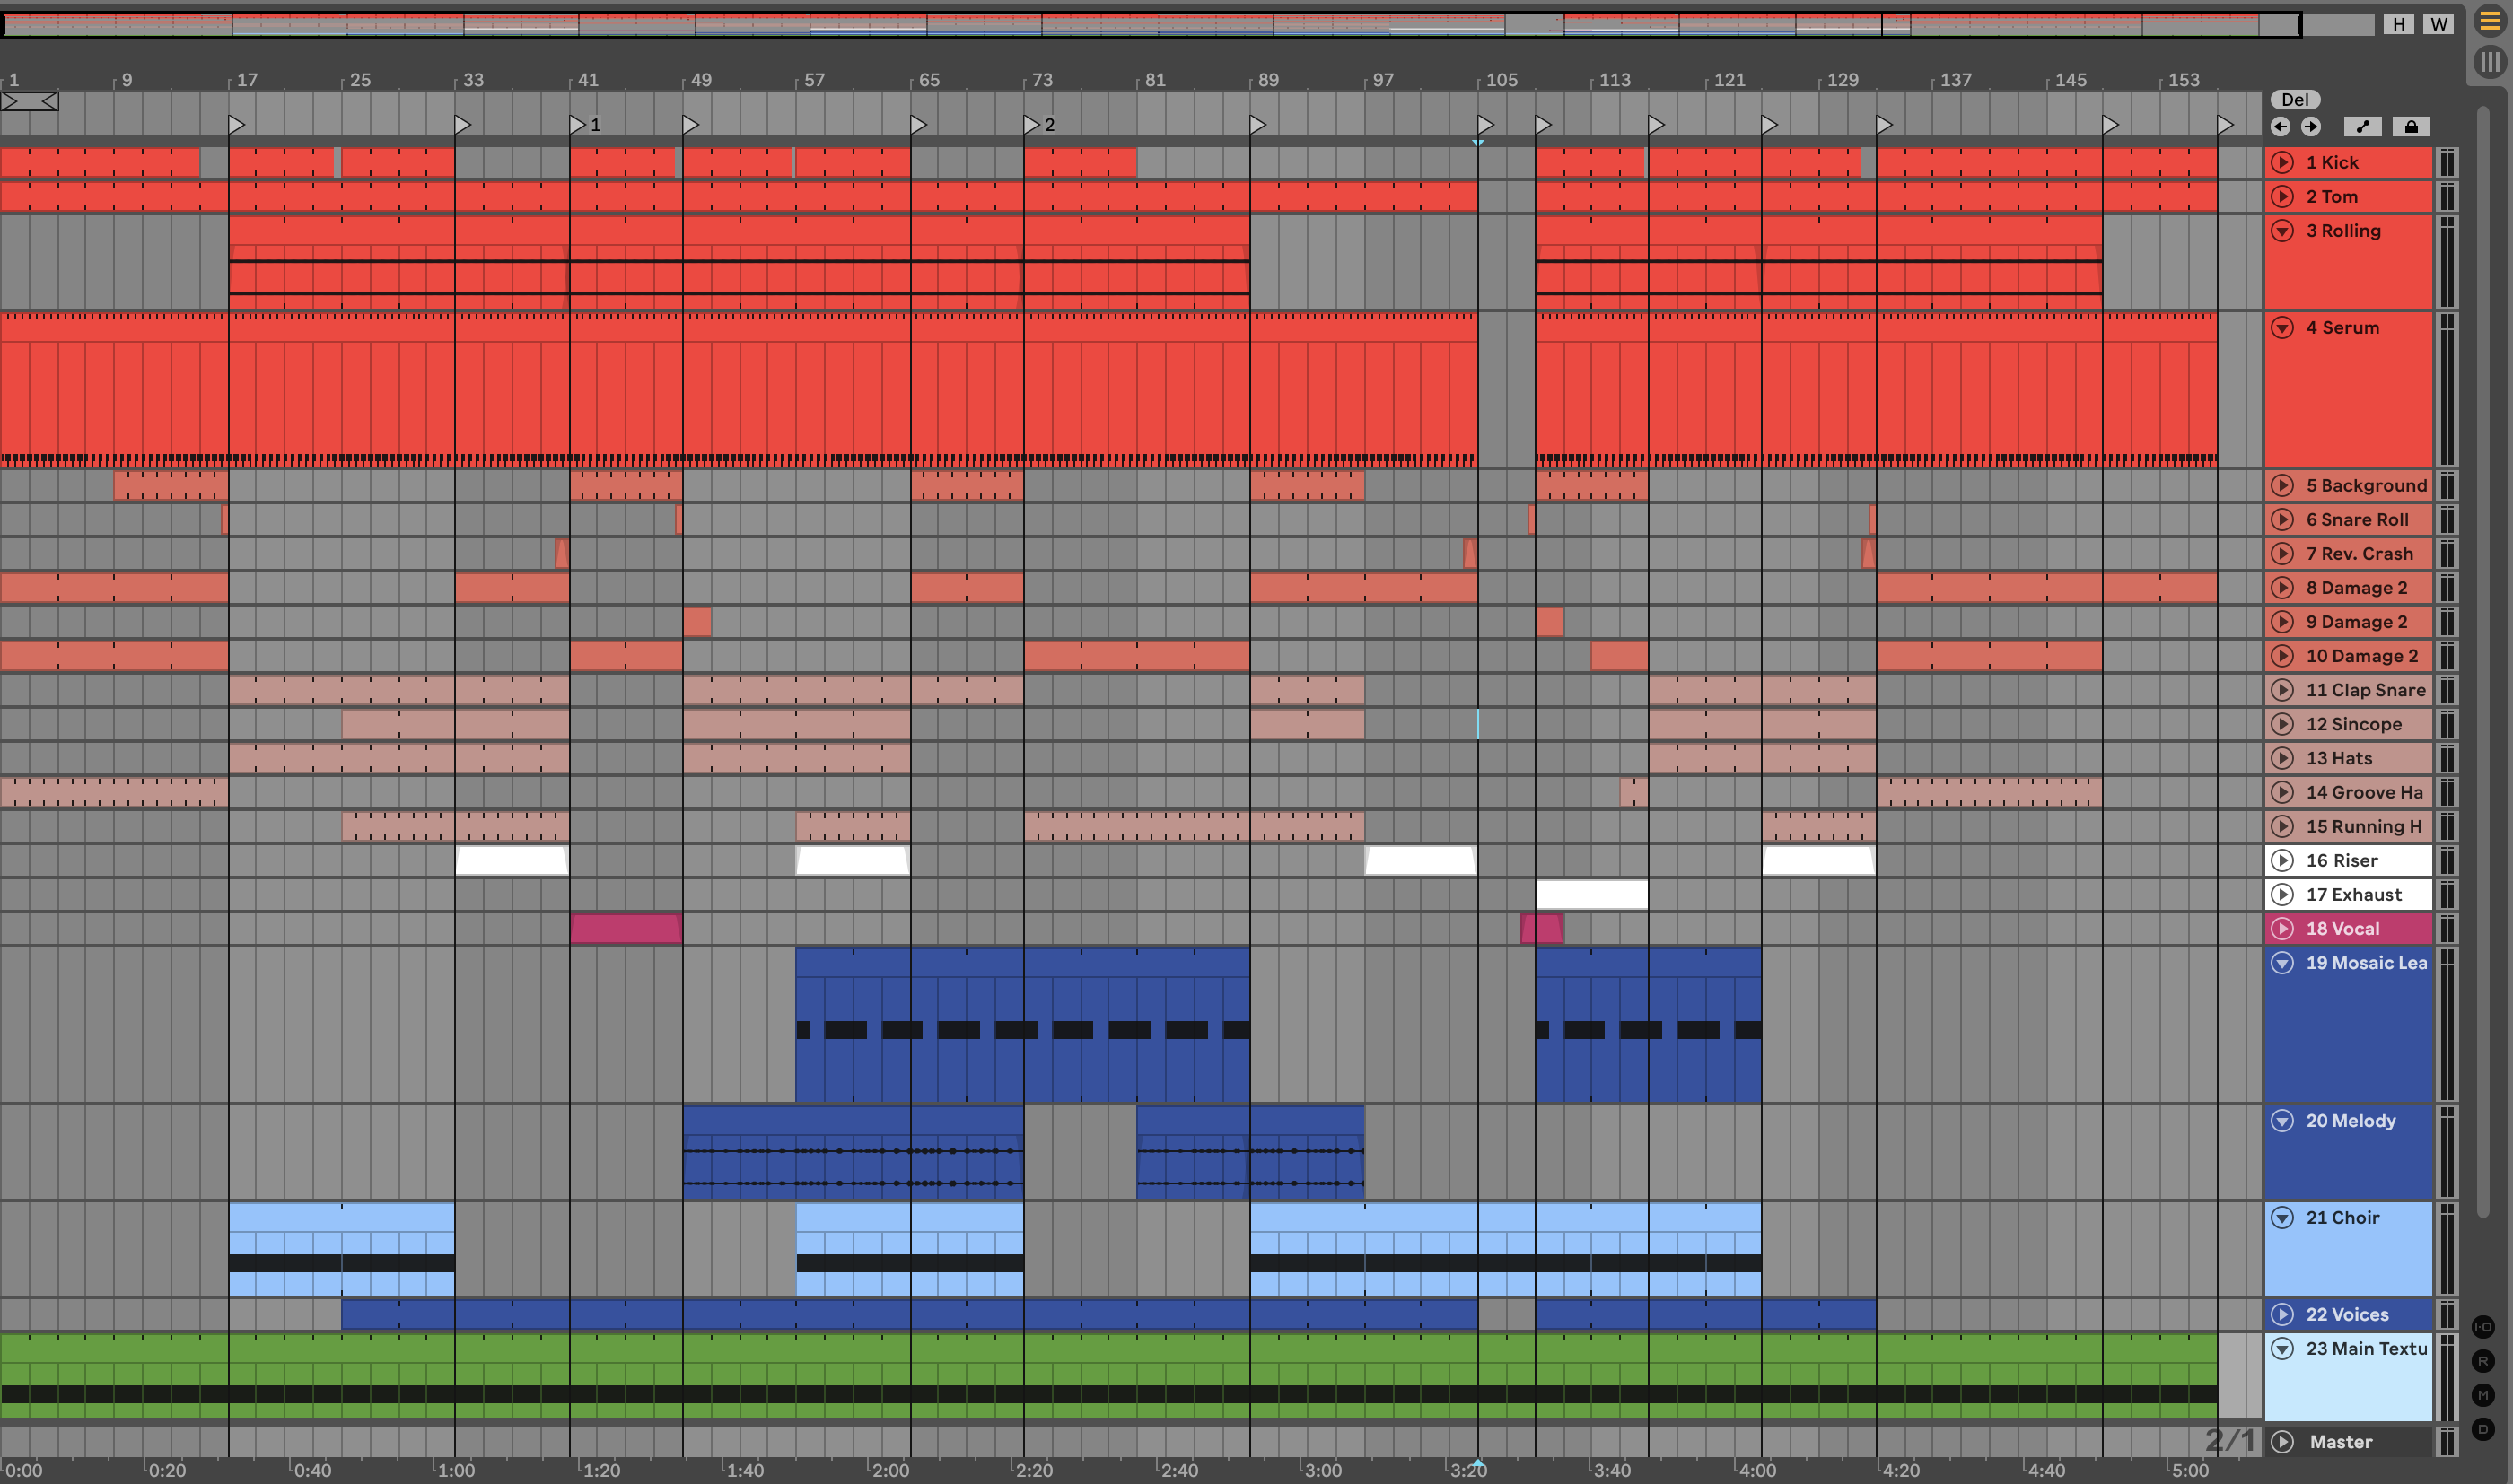Toggle Optimize Arrangement Height (H)
2513x1484 pixels.
[2398, 24]
